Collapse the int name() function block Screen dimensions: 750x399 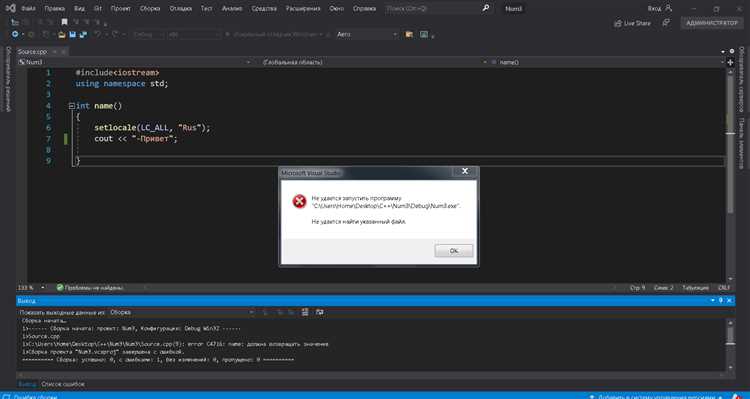[71, 106]
